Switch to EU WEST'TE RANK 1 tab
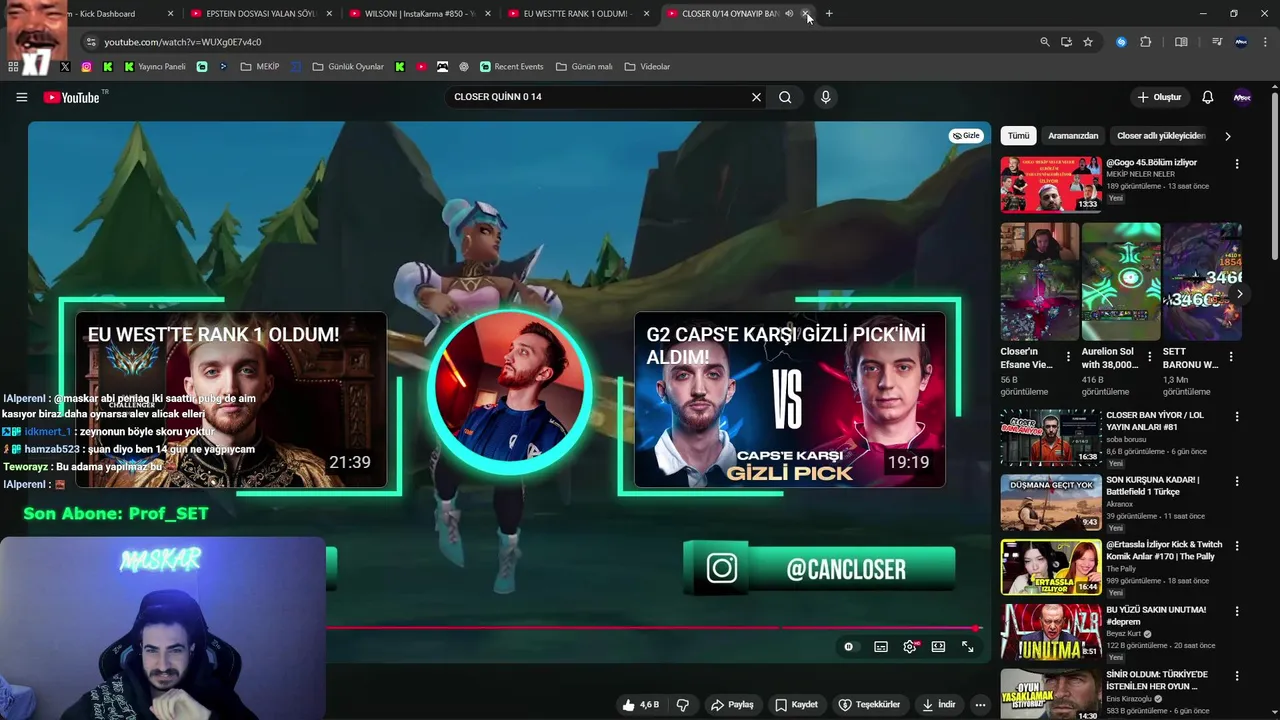Image resolution: width=1280 pixels, height=720 pixels. [577, 14]
